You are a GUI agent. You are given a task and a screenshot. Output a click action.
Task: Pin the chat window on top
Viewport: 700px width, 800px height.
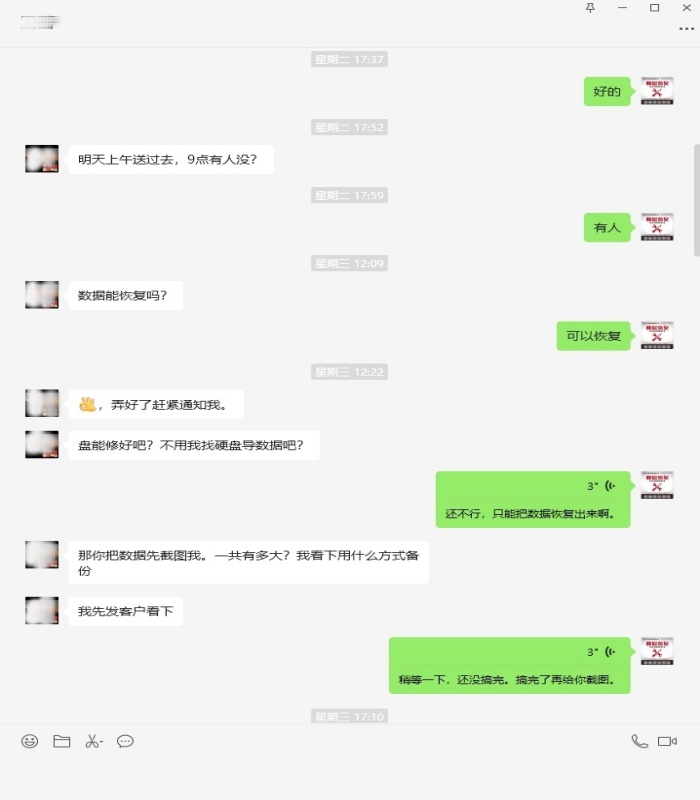[x=590, y=8]
